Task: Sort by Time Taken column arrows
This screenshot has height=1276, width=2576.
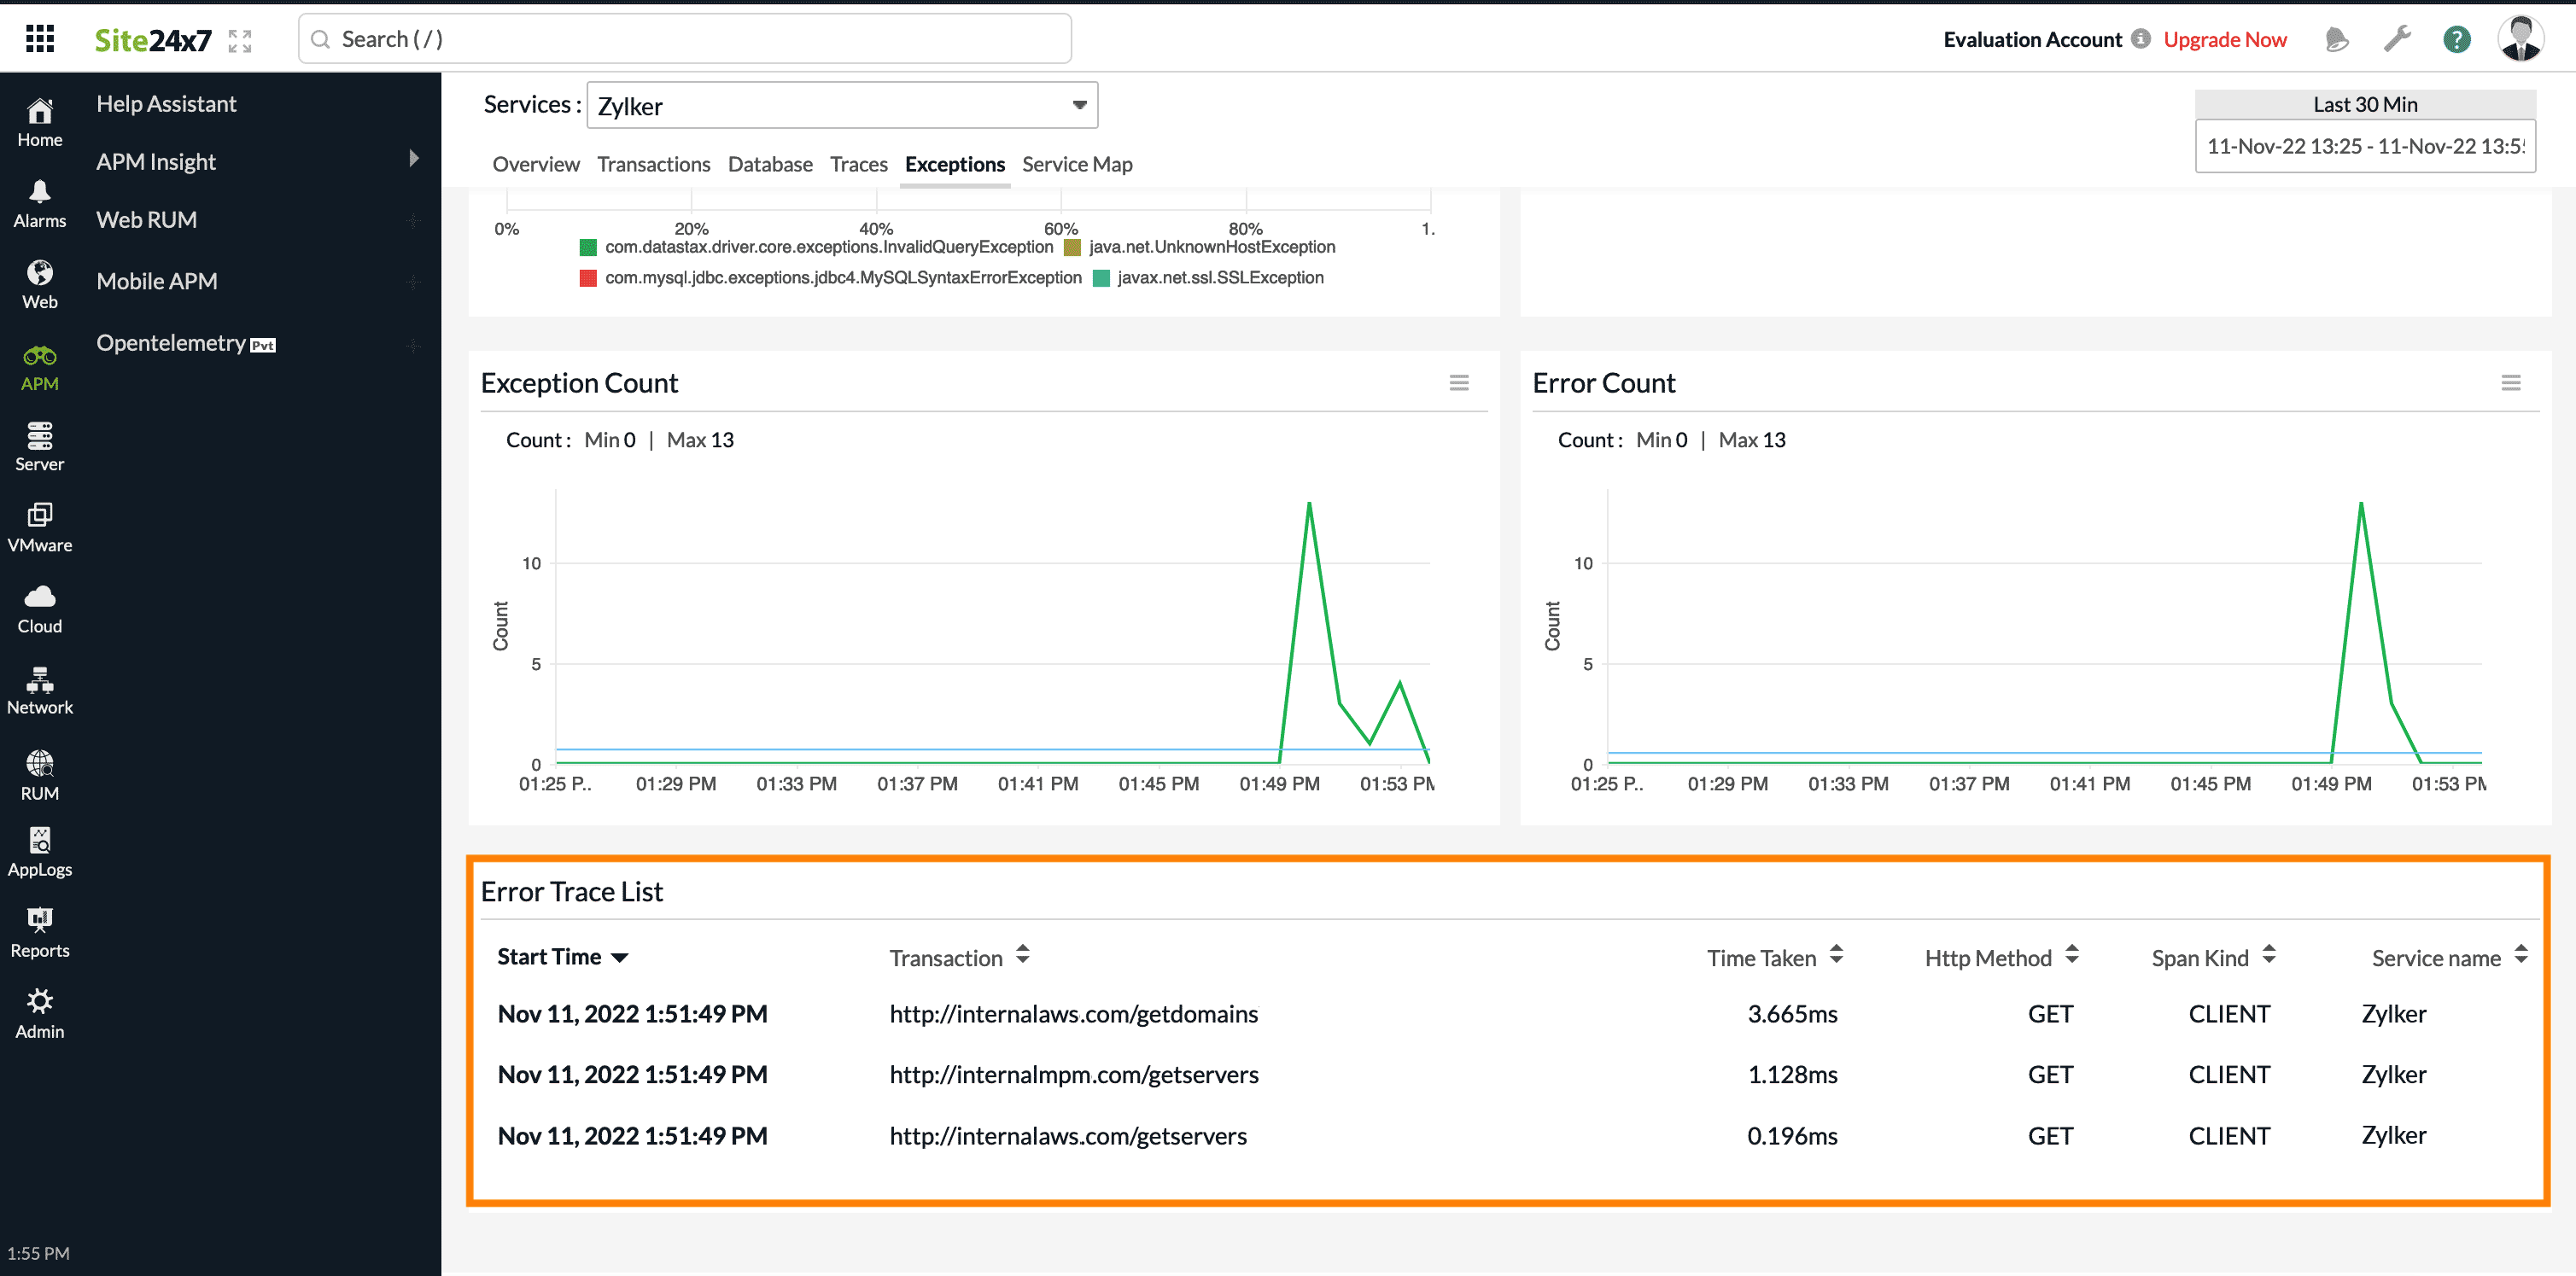Action: coord(1836,955)
